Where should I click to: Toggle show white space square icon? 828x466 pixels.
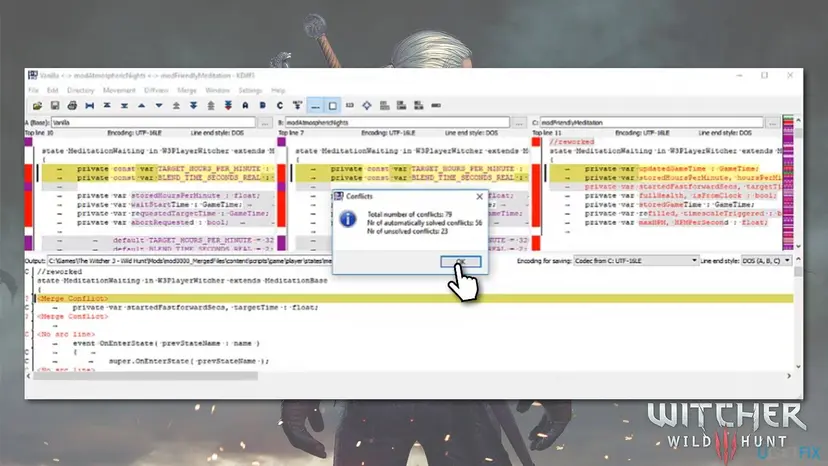coord(332,106)
